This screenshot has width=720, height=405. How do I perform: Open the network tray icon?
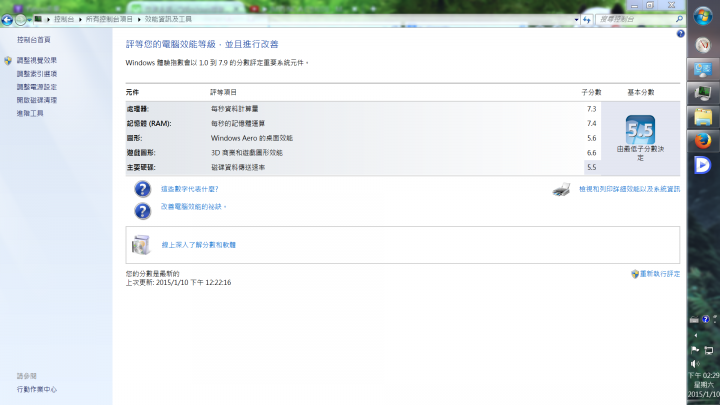click(709, 350)
